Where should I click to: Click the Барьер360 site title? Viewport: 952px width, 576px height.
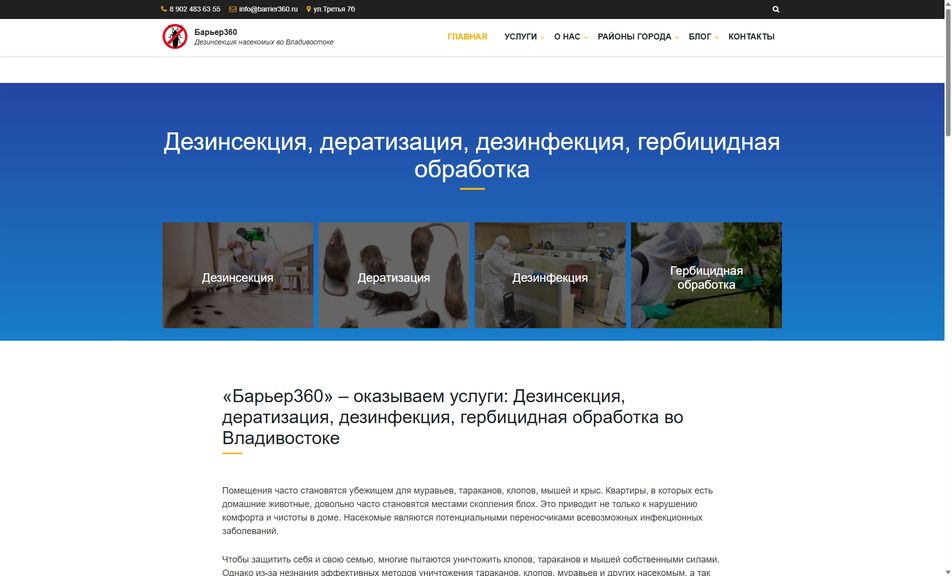point(216,32)
